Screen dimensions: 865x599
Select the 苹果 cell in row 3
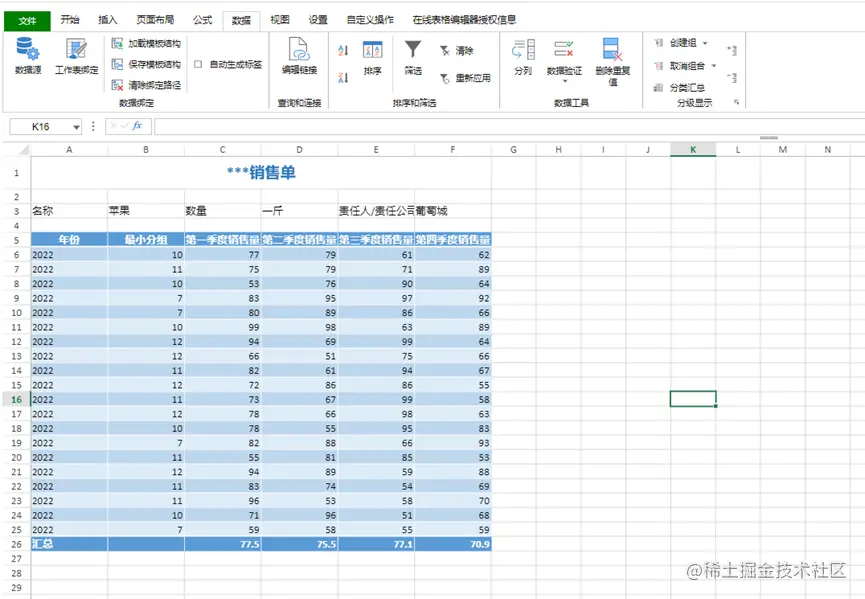(146, 211)
